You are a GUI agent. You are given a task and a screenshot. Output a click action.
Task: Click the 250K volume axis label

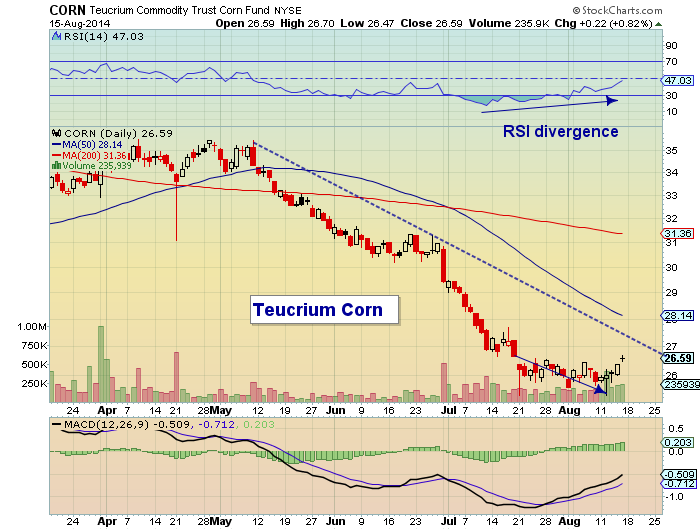click(34, 384)
